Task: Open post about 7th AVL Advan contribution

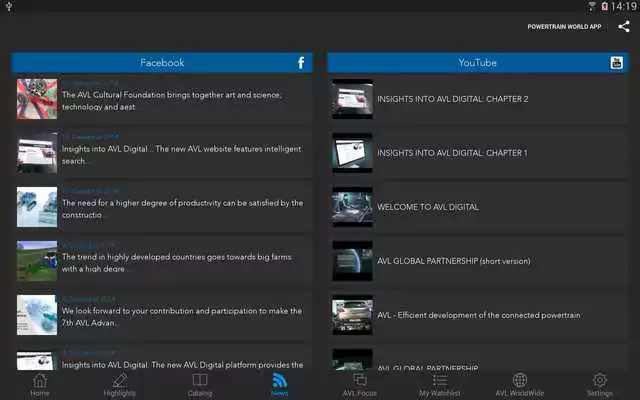Action: (x=162, y=315)
